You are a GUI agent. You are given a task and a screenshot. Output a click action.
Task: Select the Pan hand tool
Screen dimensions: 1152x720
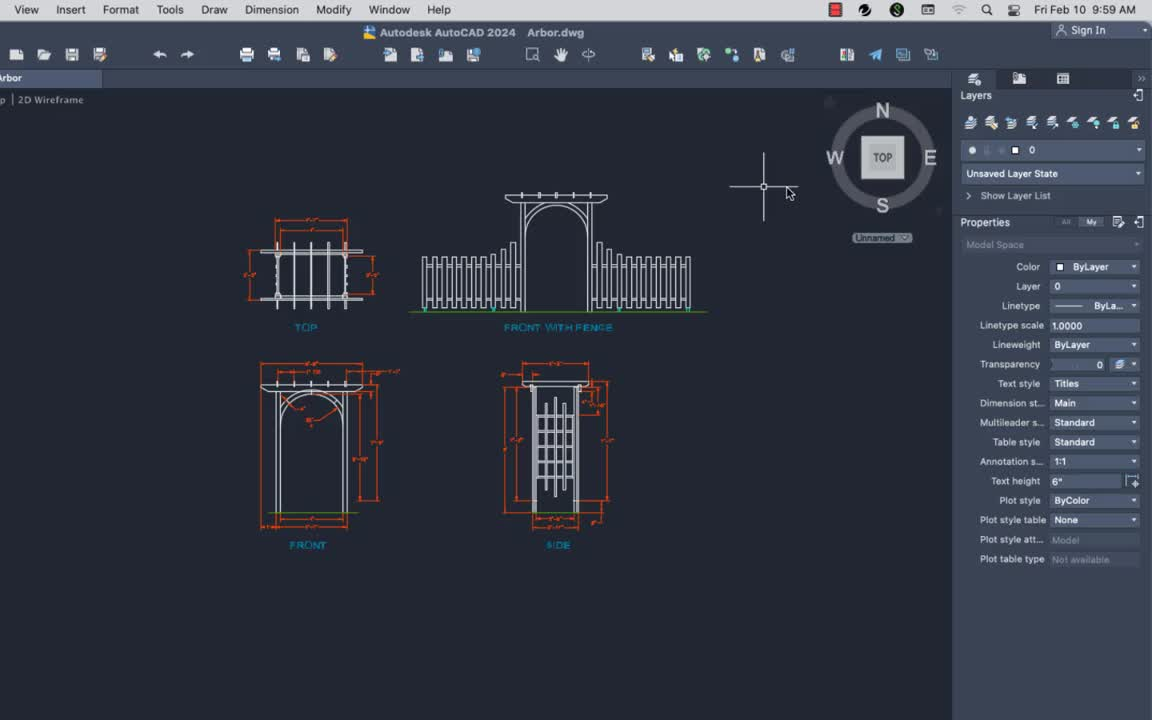pos(561,54)
